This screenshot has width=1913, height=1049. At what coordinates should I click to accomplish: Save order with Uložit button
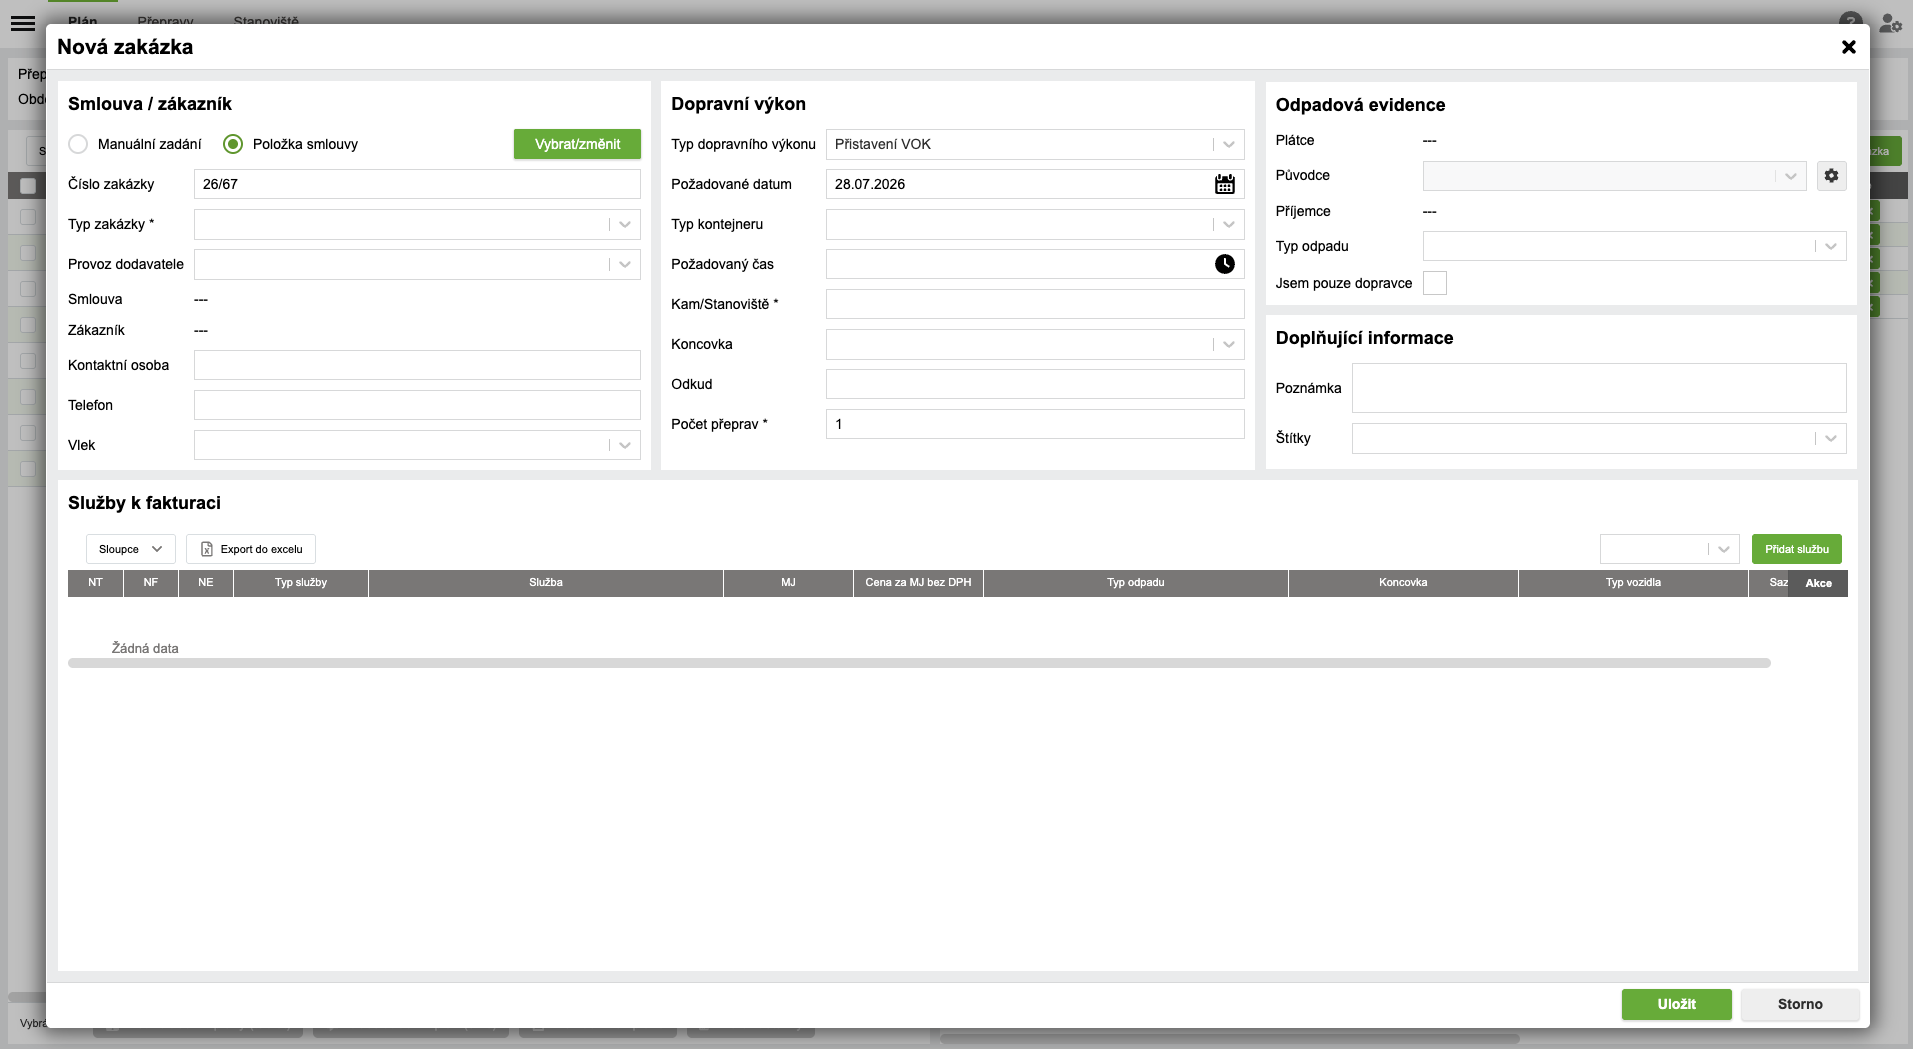pos(1676,1004)
